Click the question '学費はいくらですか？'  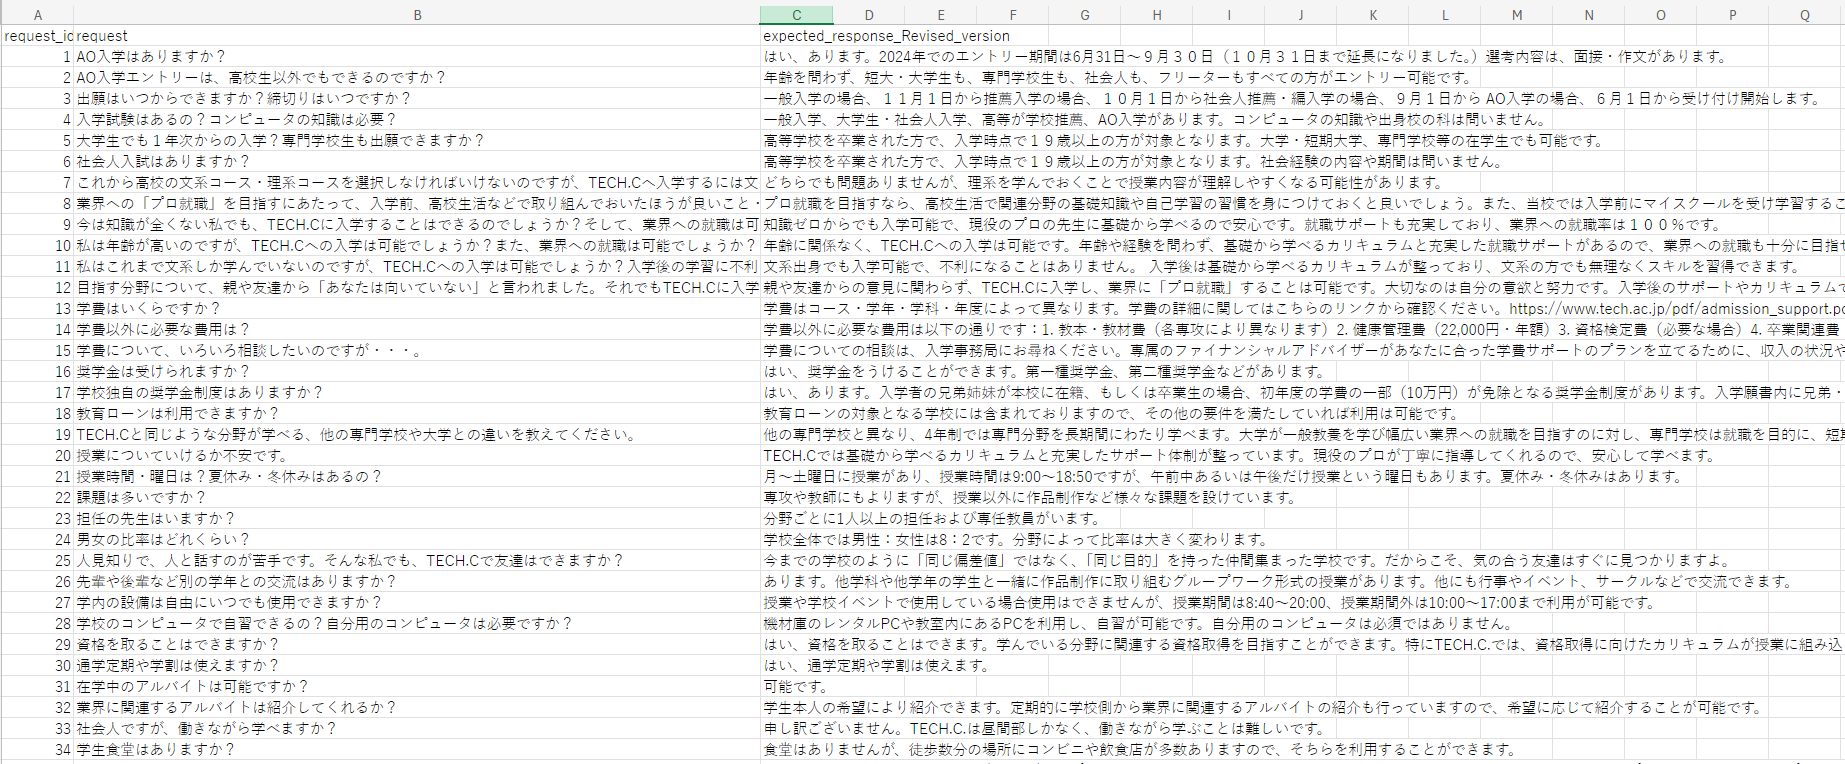148,309
